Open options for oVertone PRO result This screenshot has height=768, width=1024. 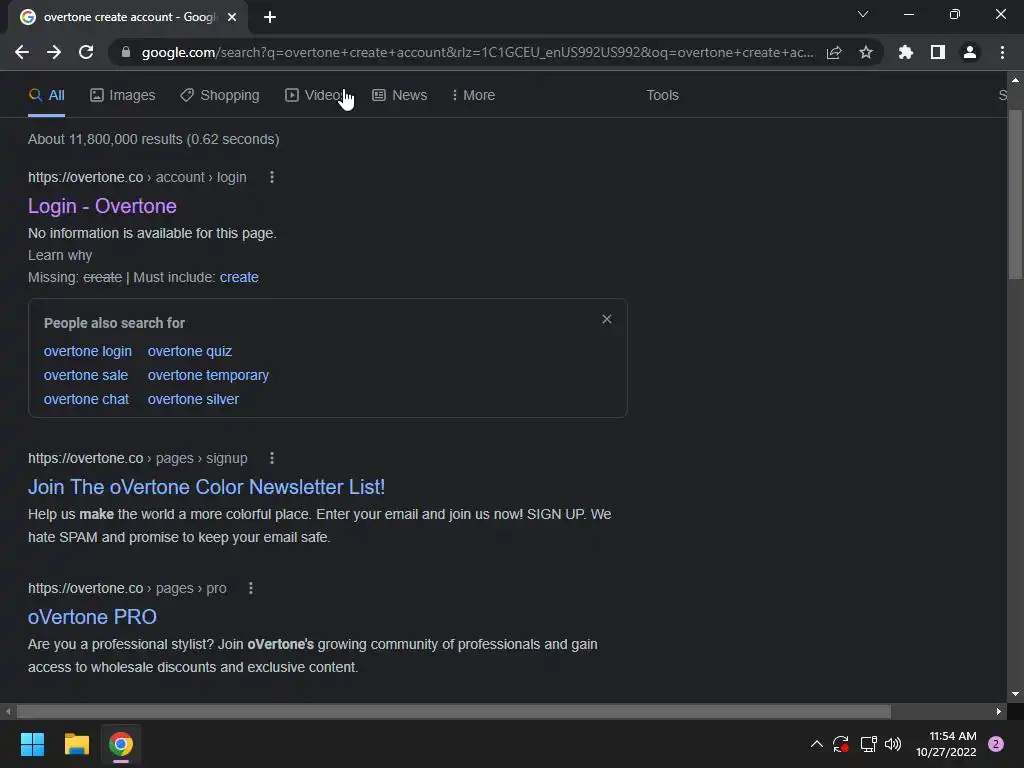coord(251,588)
